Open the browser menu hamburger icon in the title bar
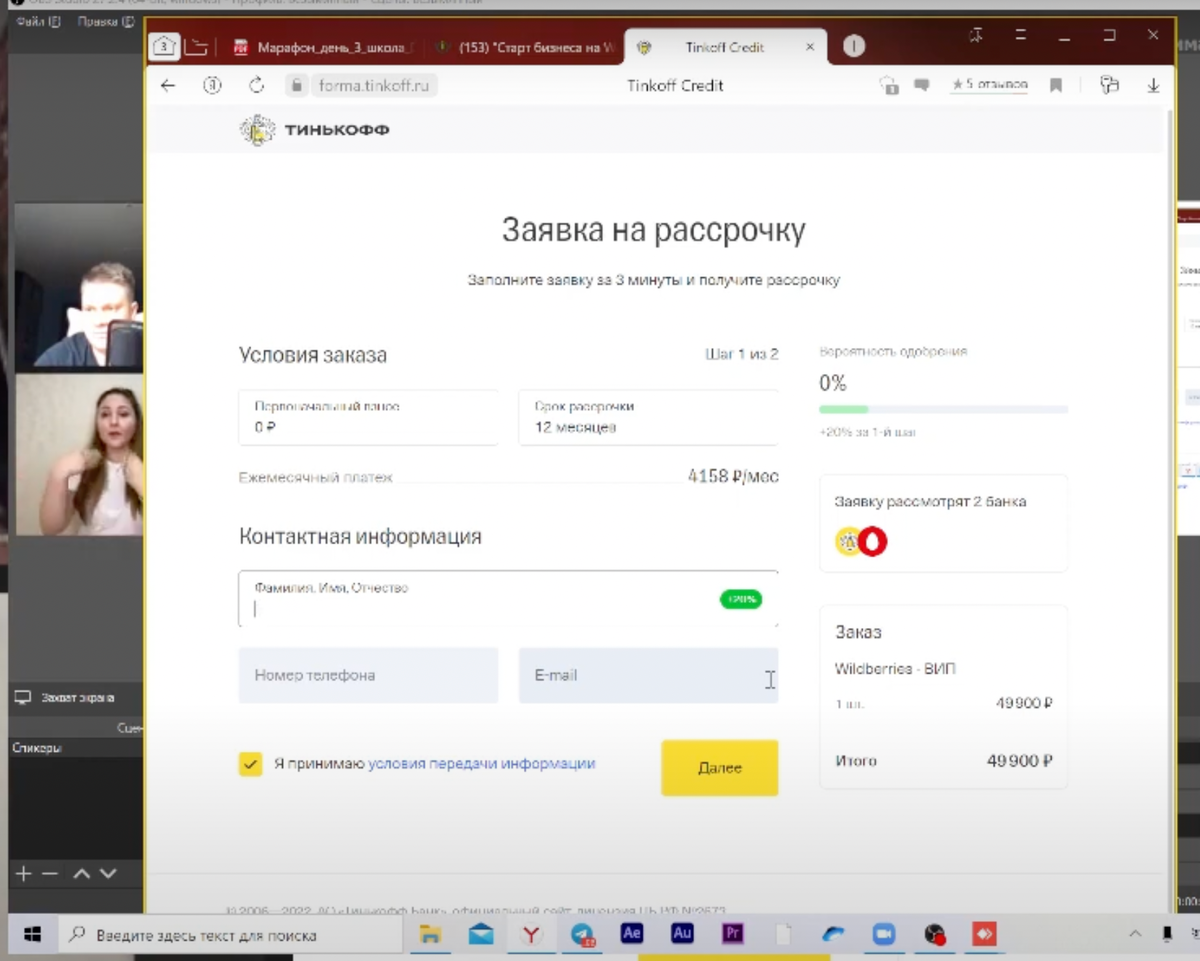 tap(1021, 35)
